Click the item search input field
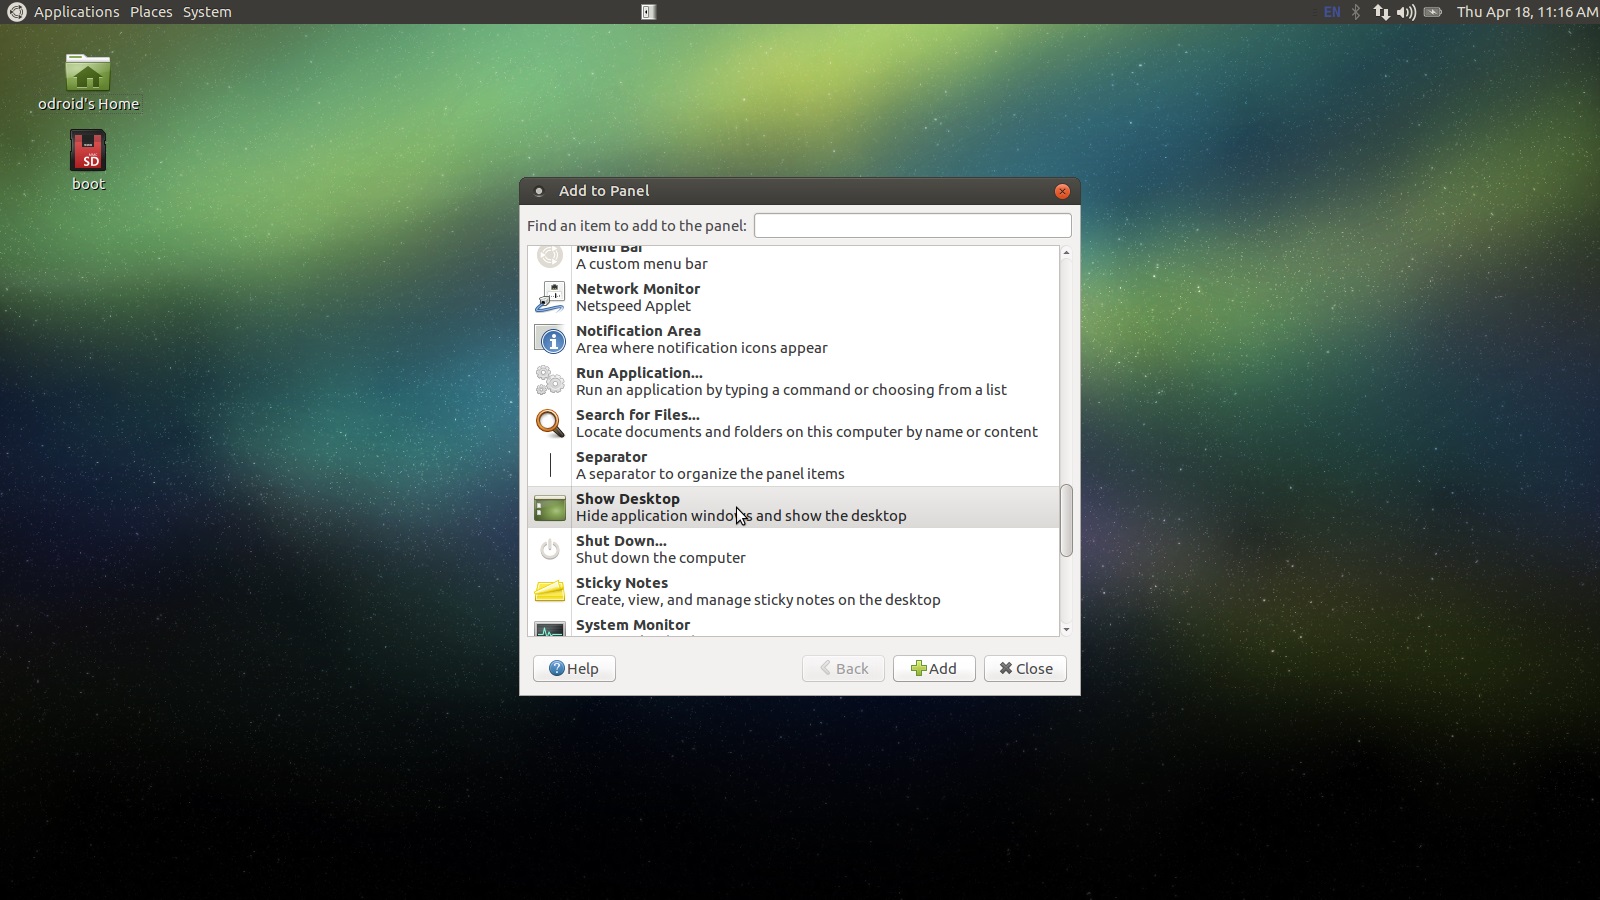1600x900 pixels. click(x=912, y=225)
